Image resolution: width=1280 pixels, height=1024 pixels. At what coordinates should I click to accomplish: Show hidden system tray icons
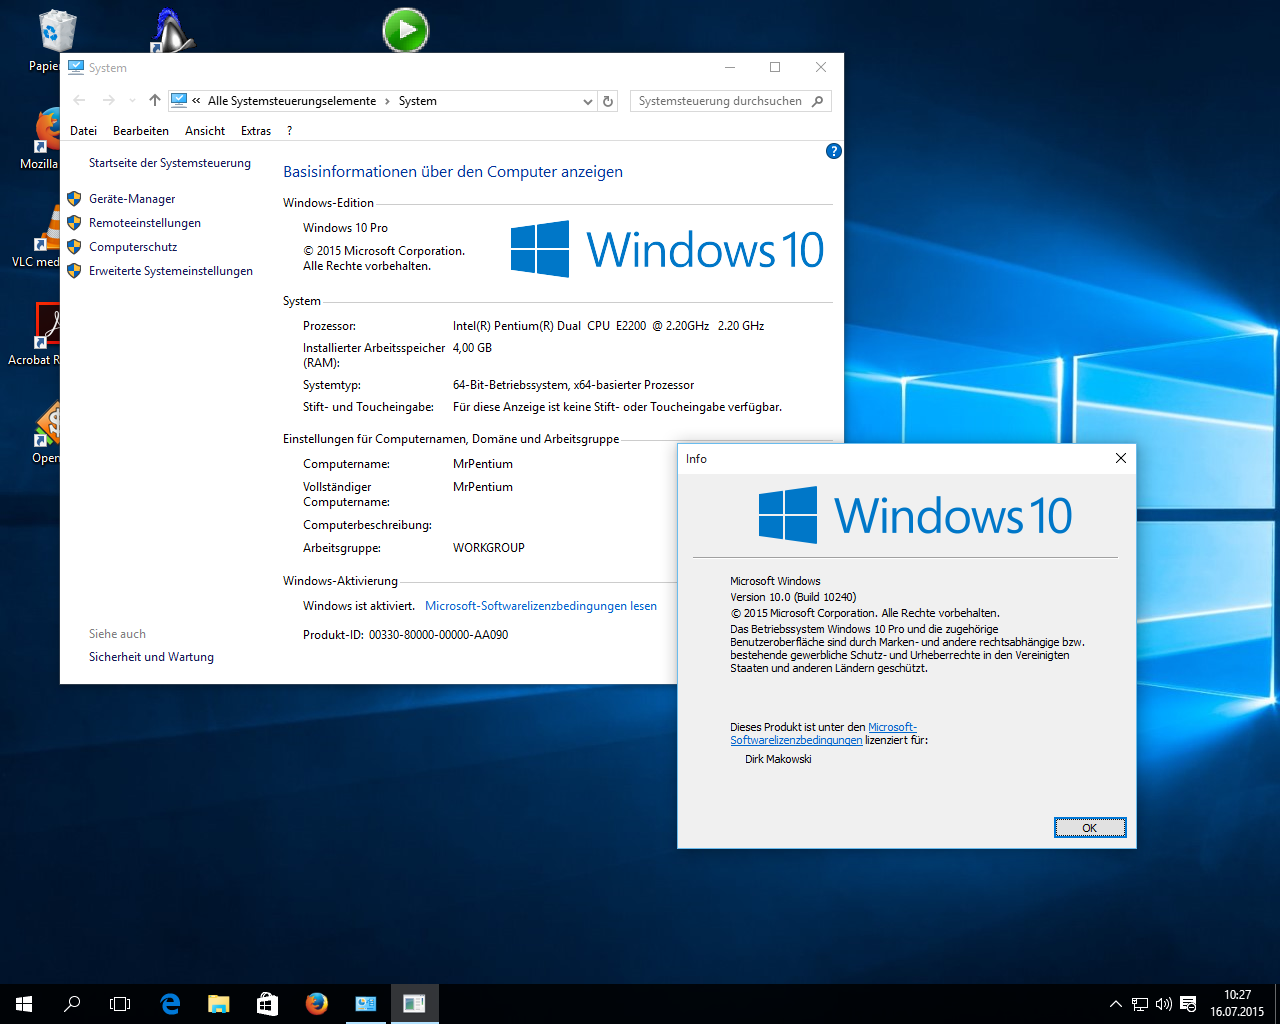pos(1115,1003)
